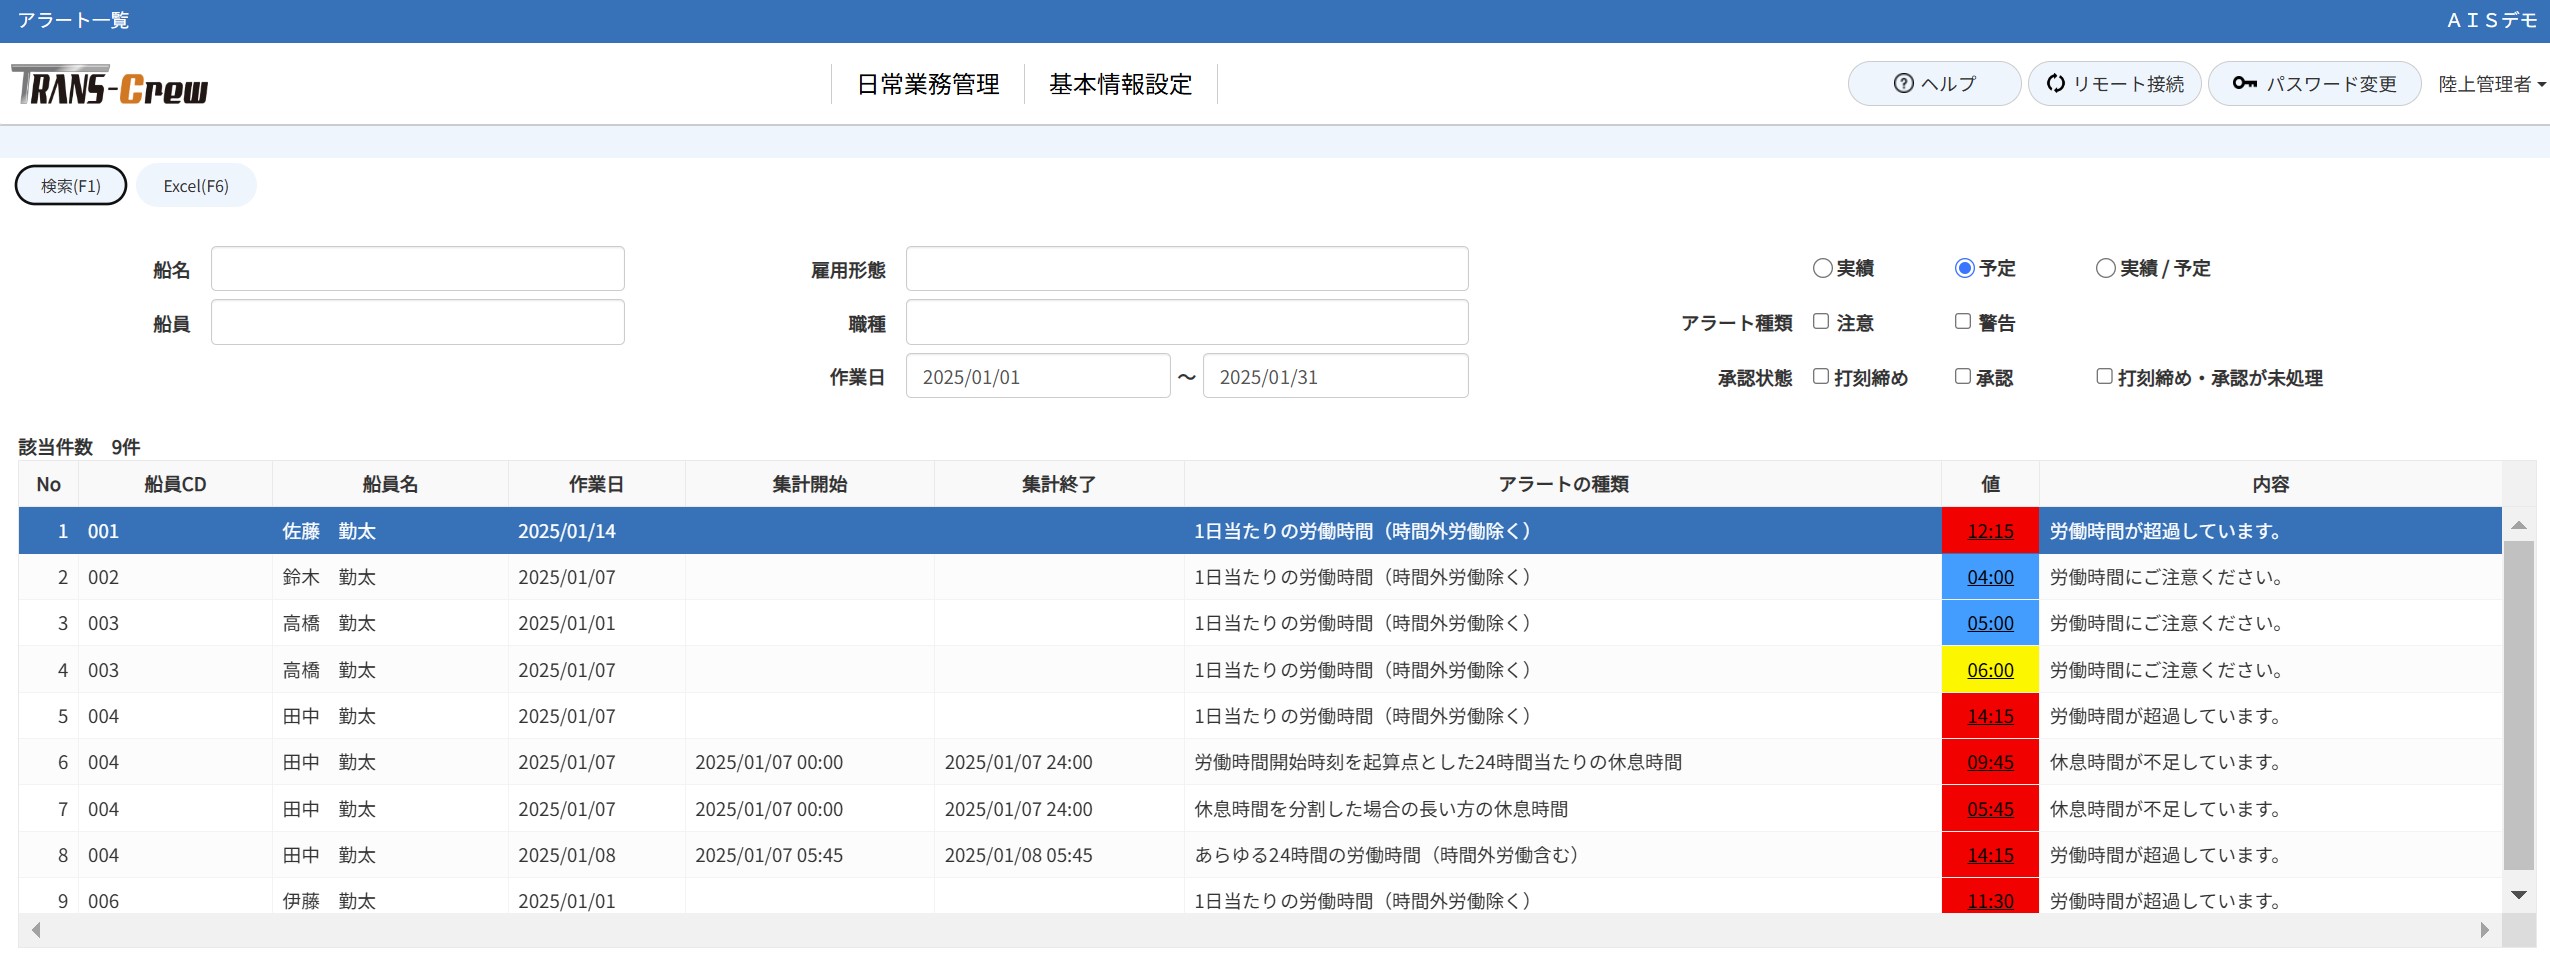Check the 警告 alert type checkbox
The image size is (2550, 958).
[x=1963, y=321]
